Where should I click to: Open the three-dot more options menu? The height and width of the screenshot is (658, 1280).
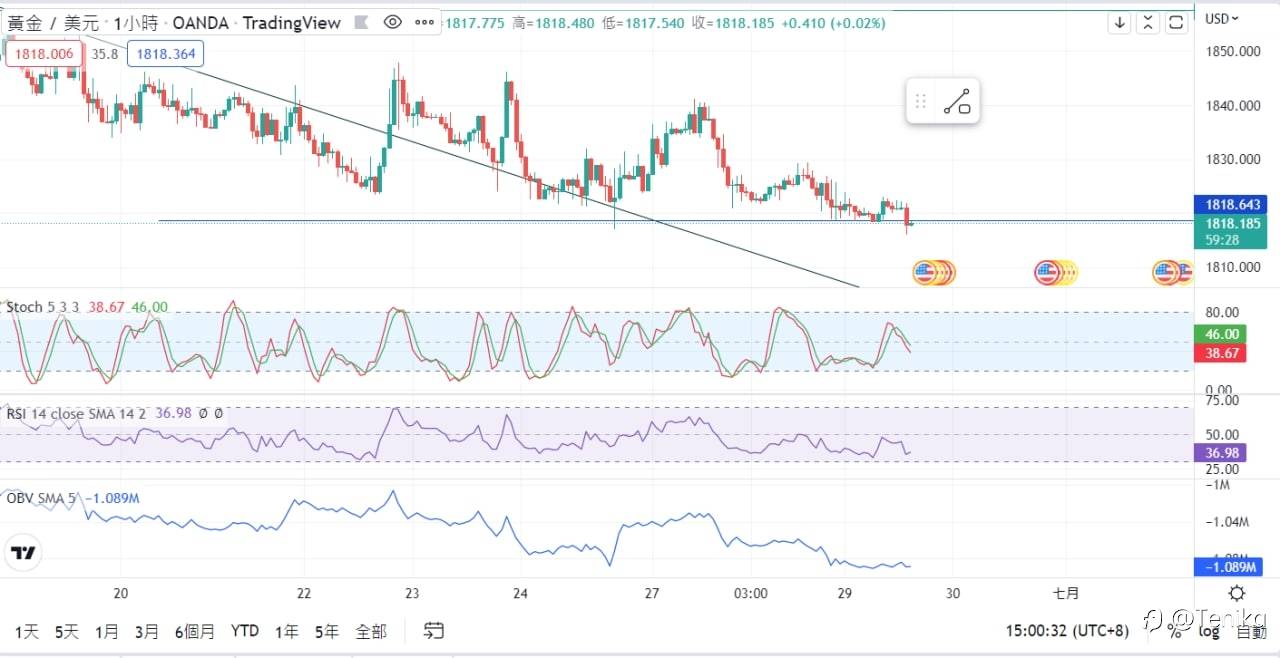pyautogui.click(x=425, y=21)
